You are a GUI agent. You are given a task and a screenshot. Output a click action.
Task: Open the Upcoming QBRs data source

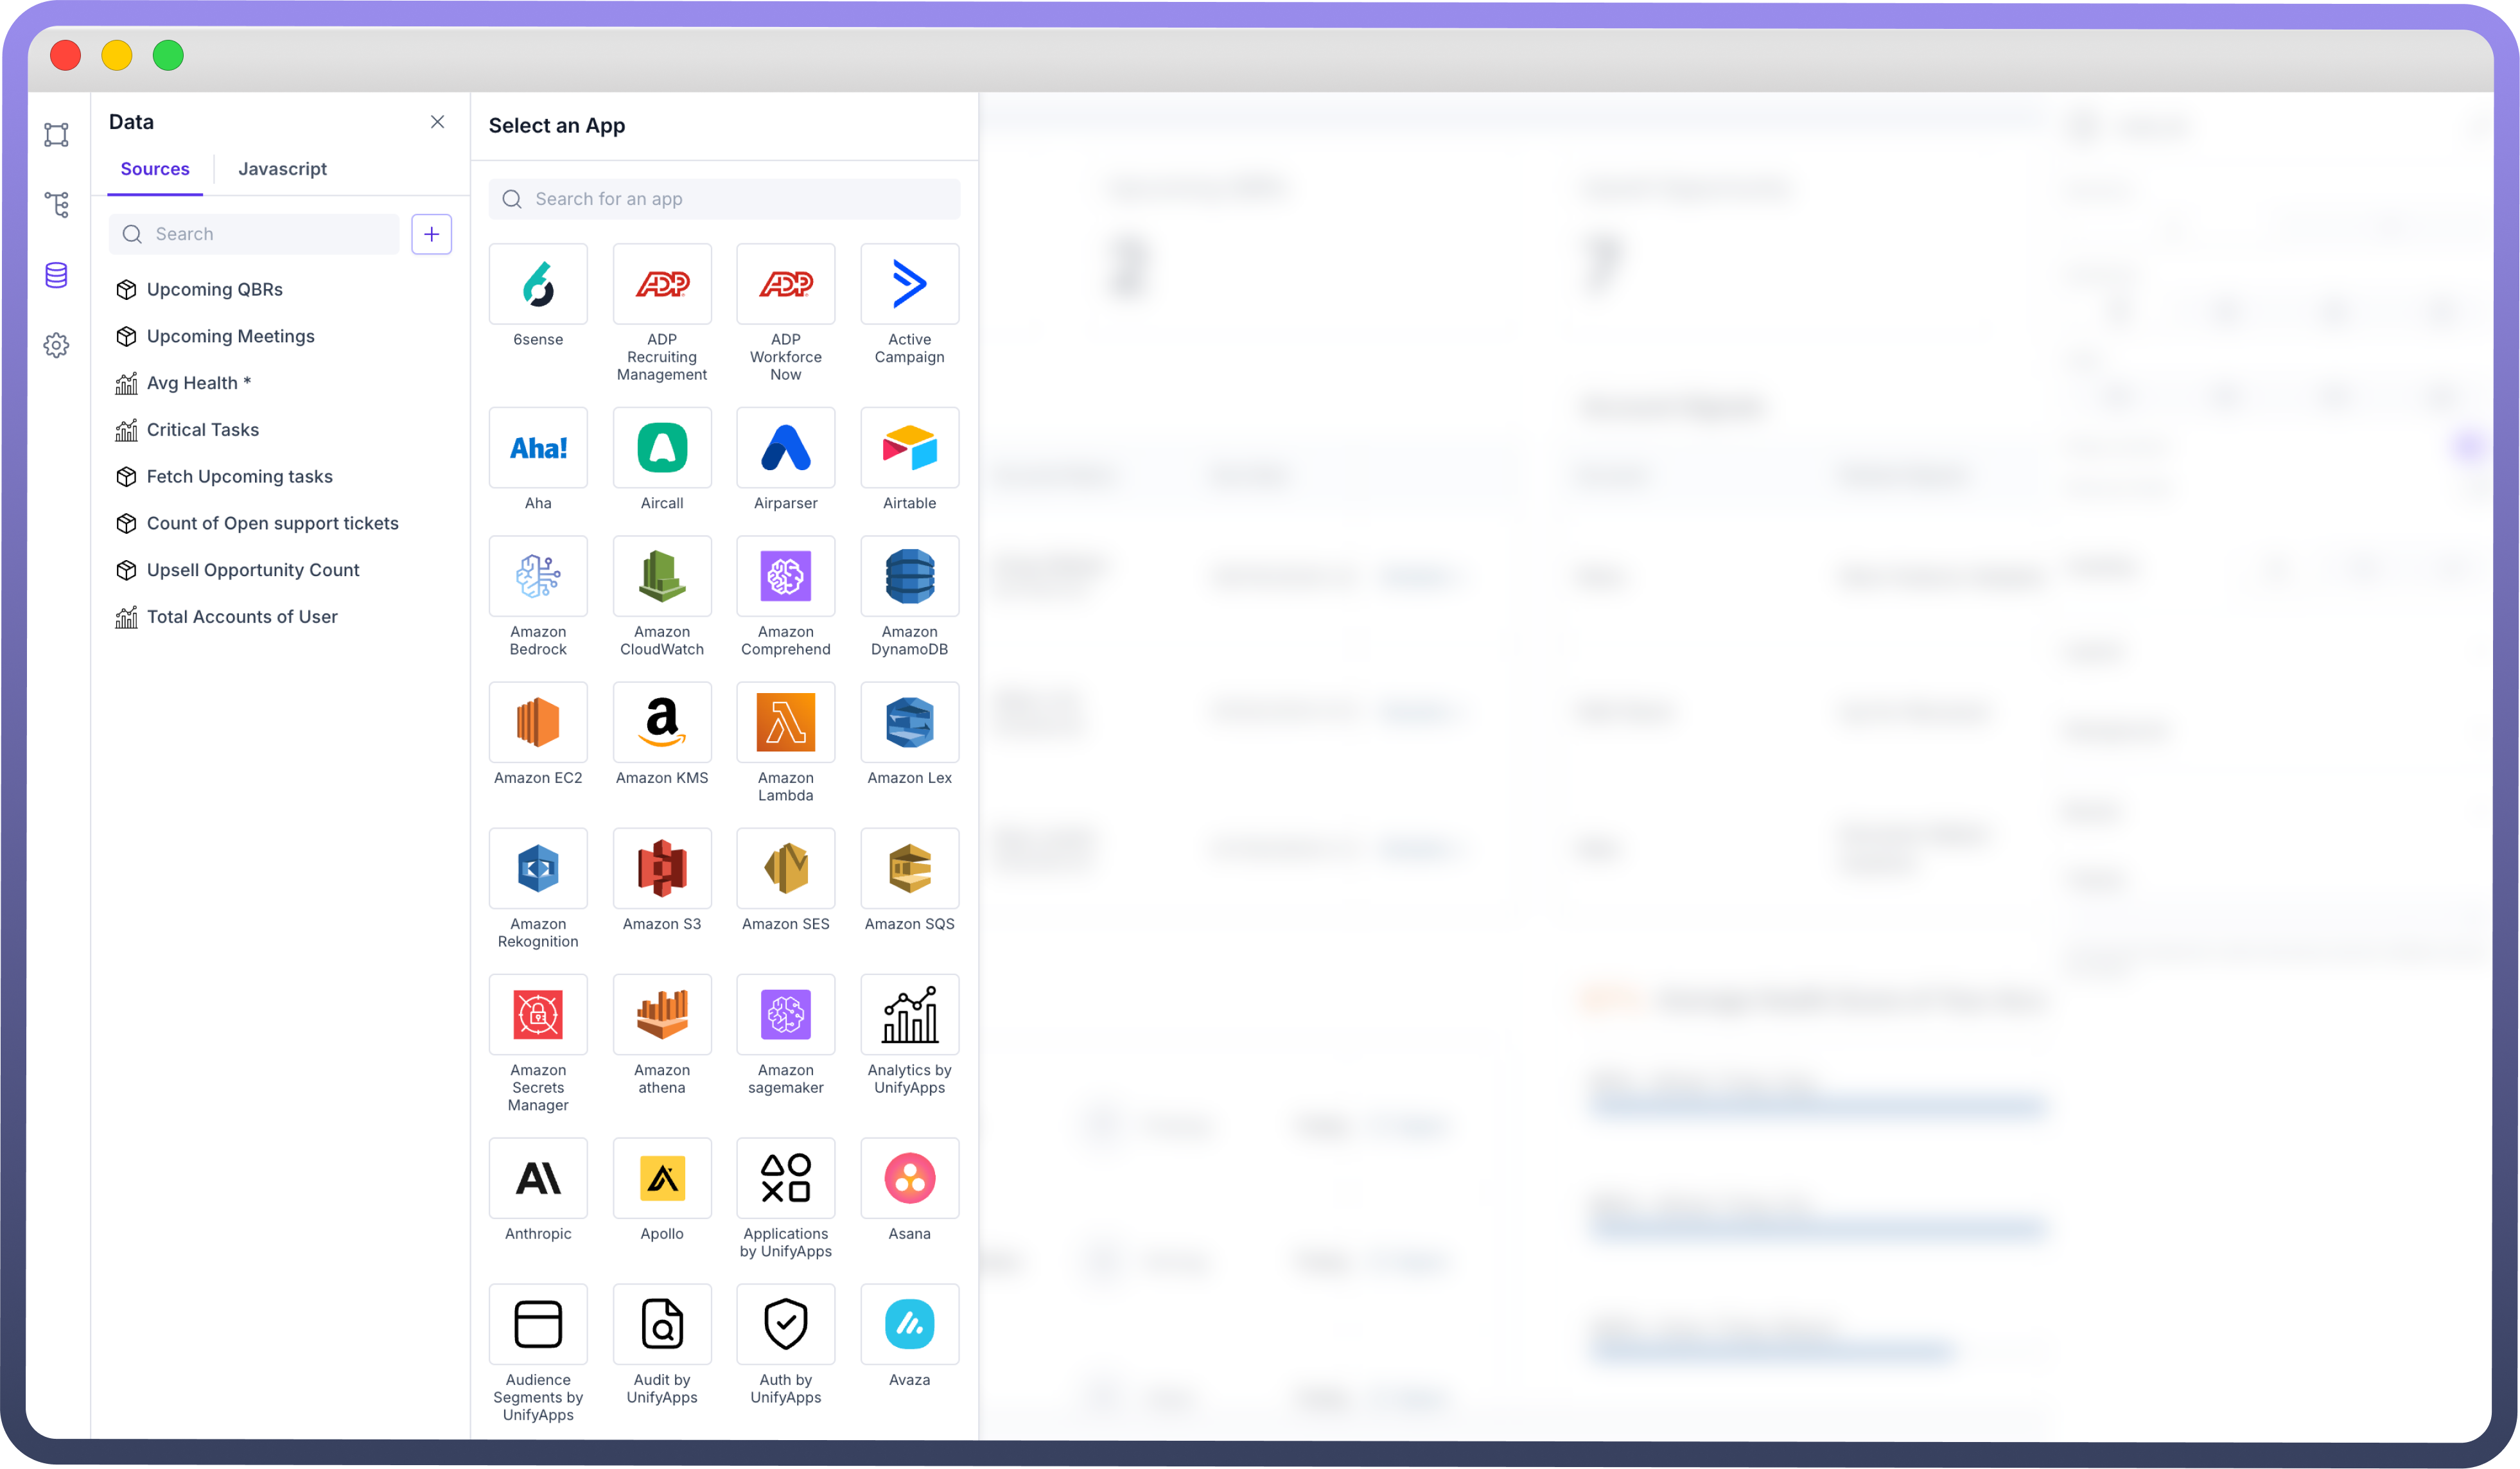[214, 289]
